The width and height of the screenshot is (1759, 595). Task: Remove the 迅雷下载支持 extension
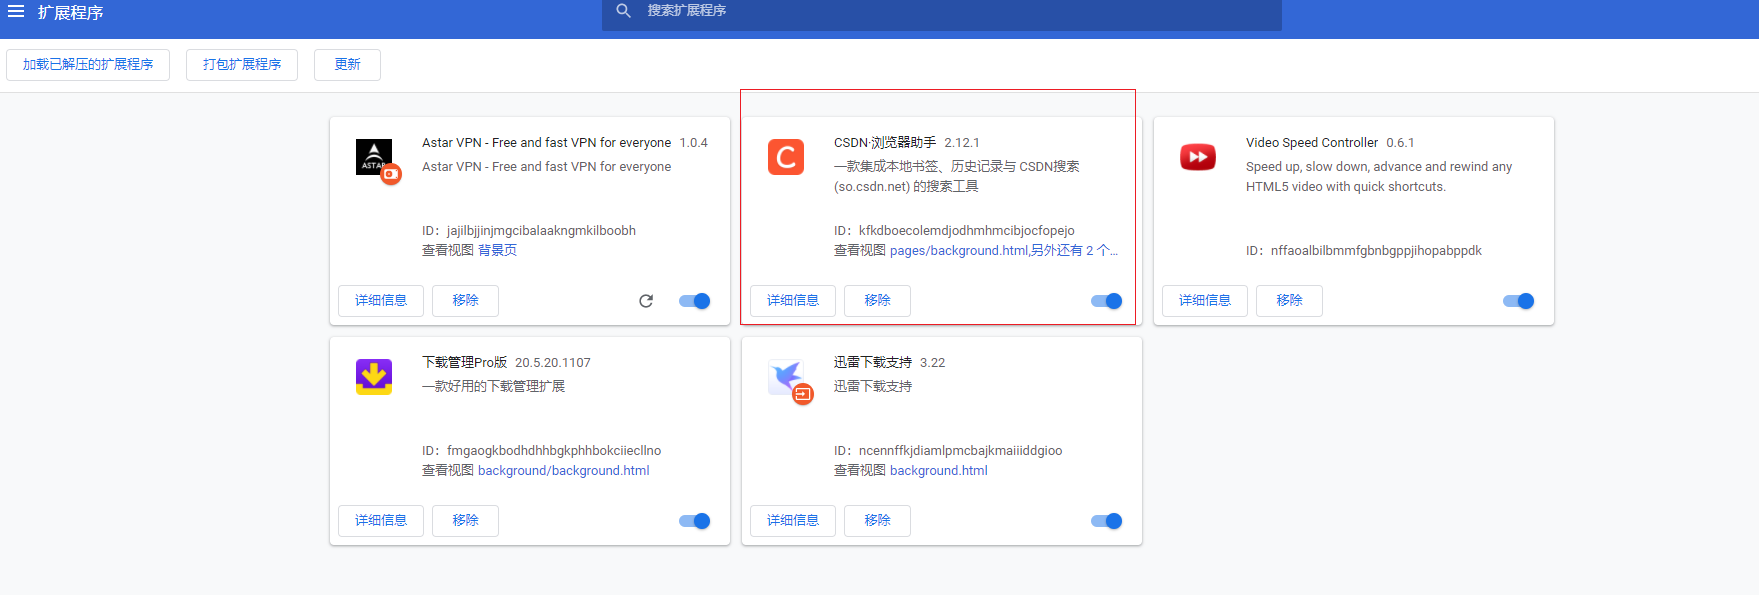coord(877,521)
